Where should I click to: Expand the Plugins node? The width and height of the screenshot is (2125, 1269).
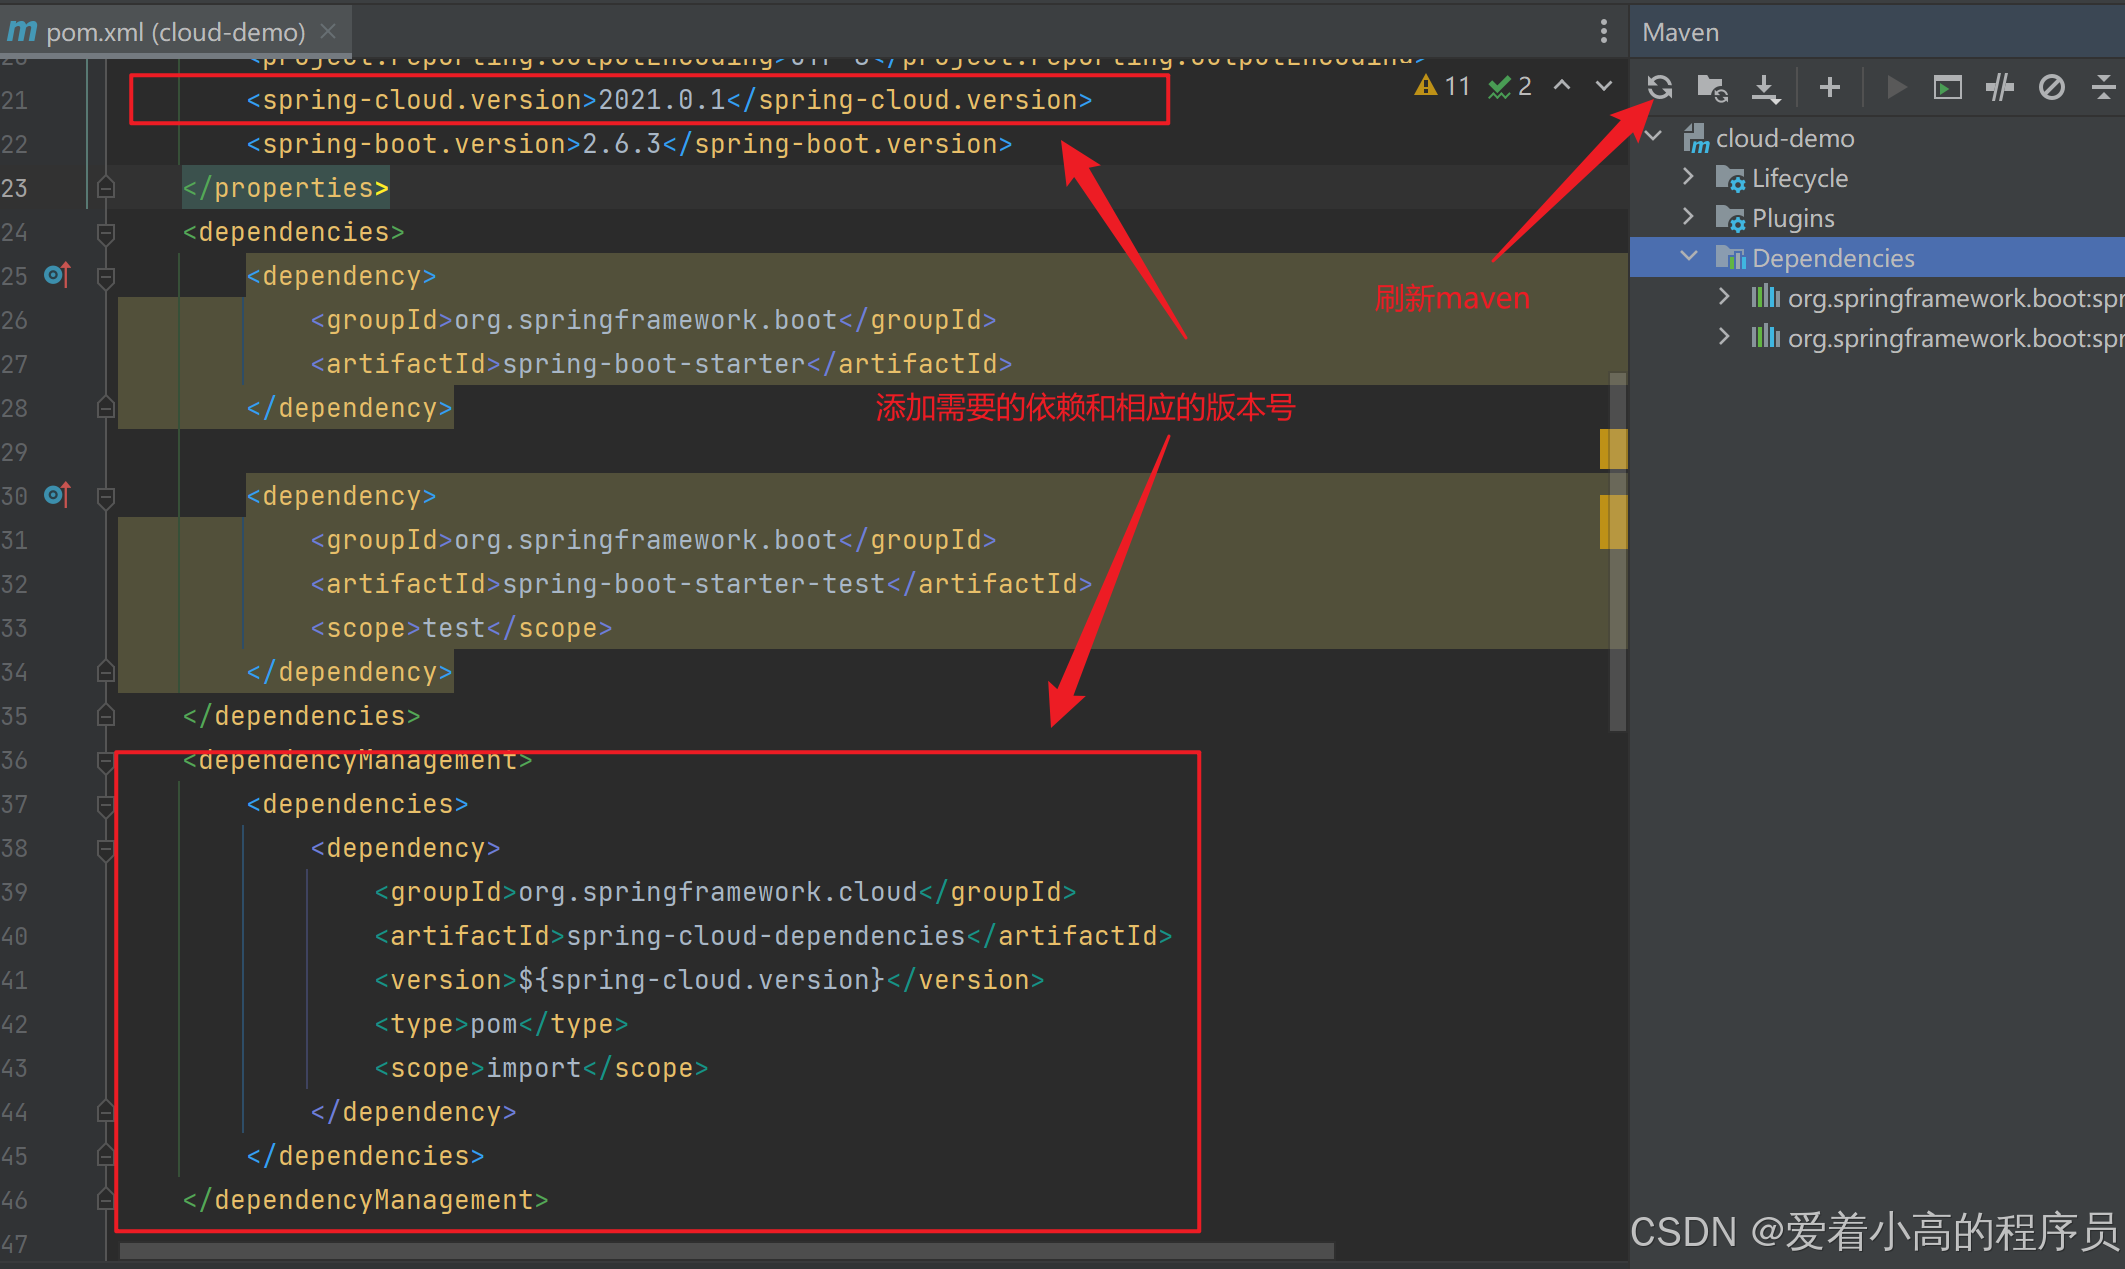1688,217
